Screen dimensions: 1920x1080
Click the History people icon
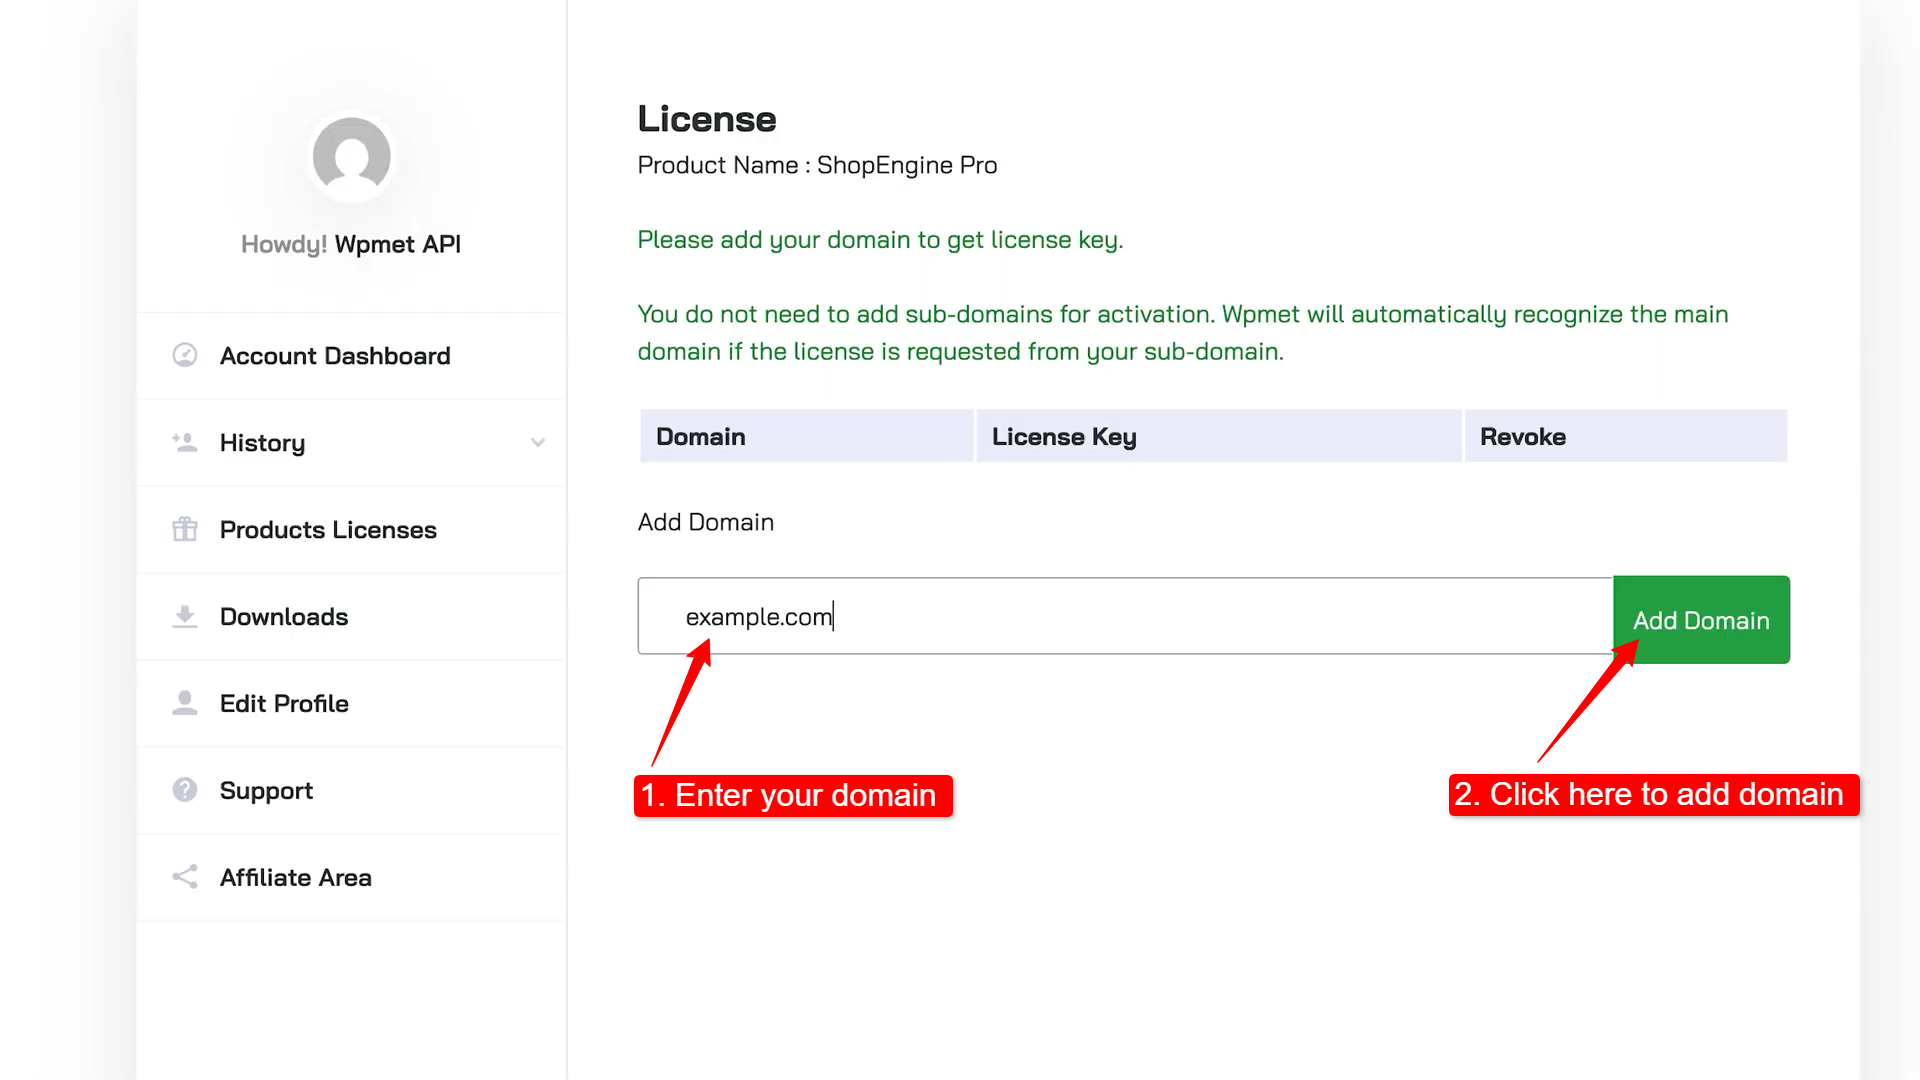(185, 442)
